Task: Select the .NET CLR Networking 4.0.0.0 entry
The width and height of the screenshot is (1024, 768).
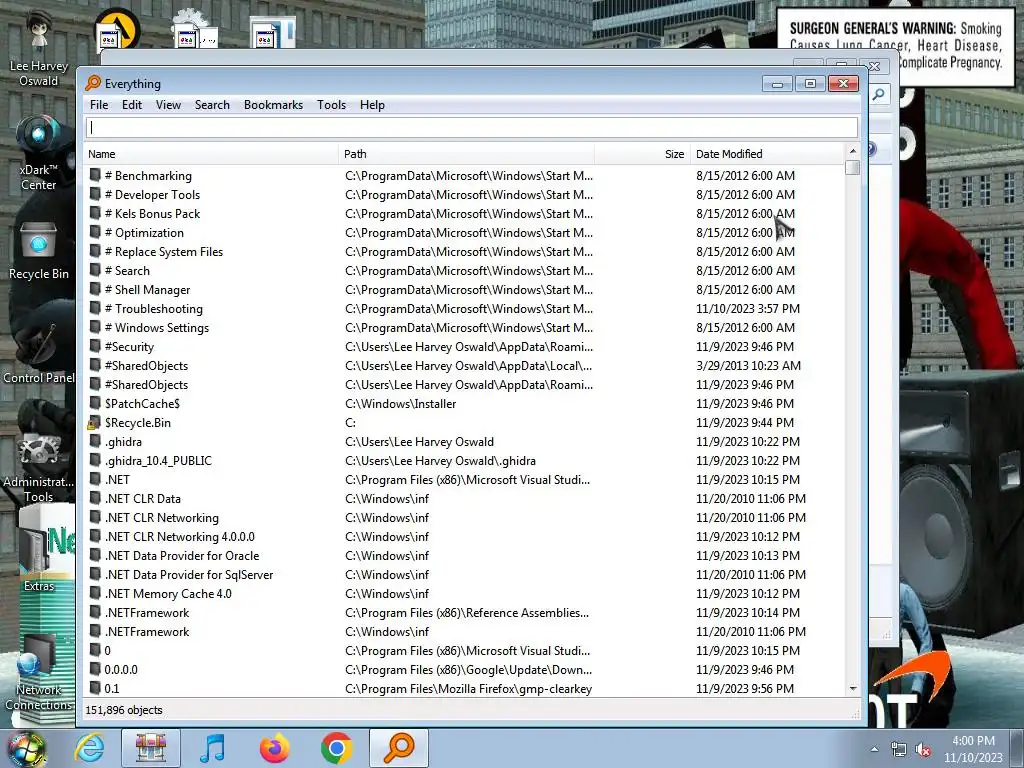Action: (x=180, y=536)
